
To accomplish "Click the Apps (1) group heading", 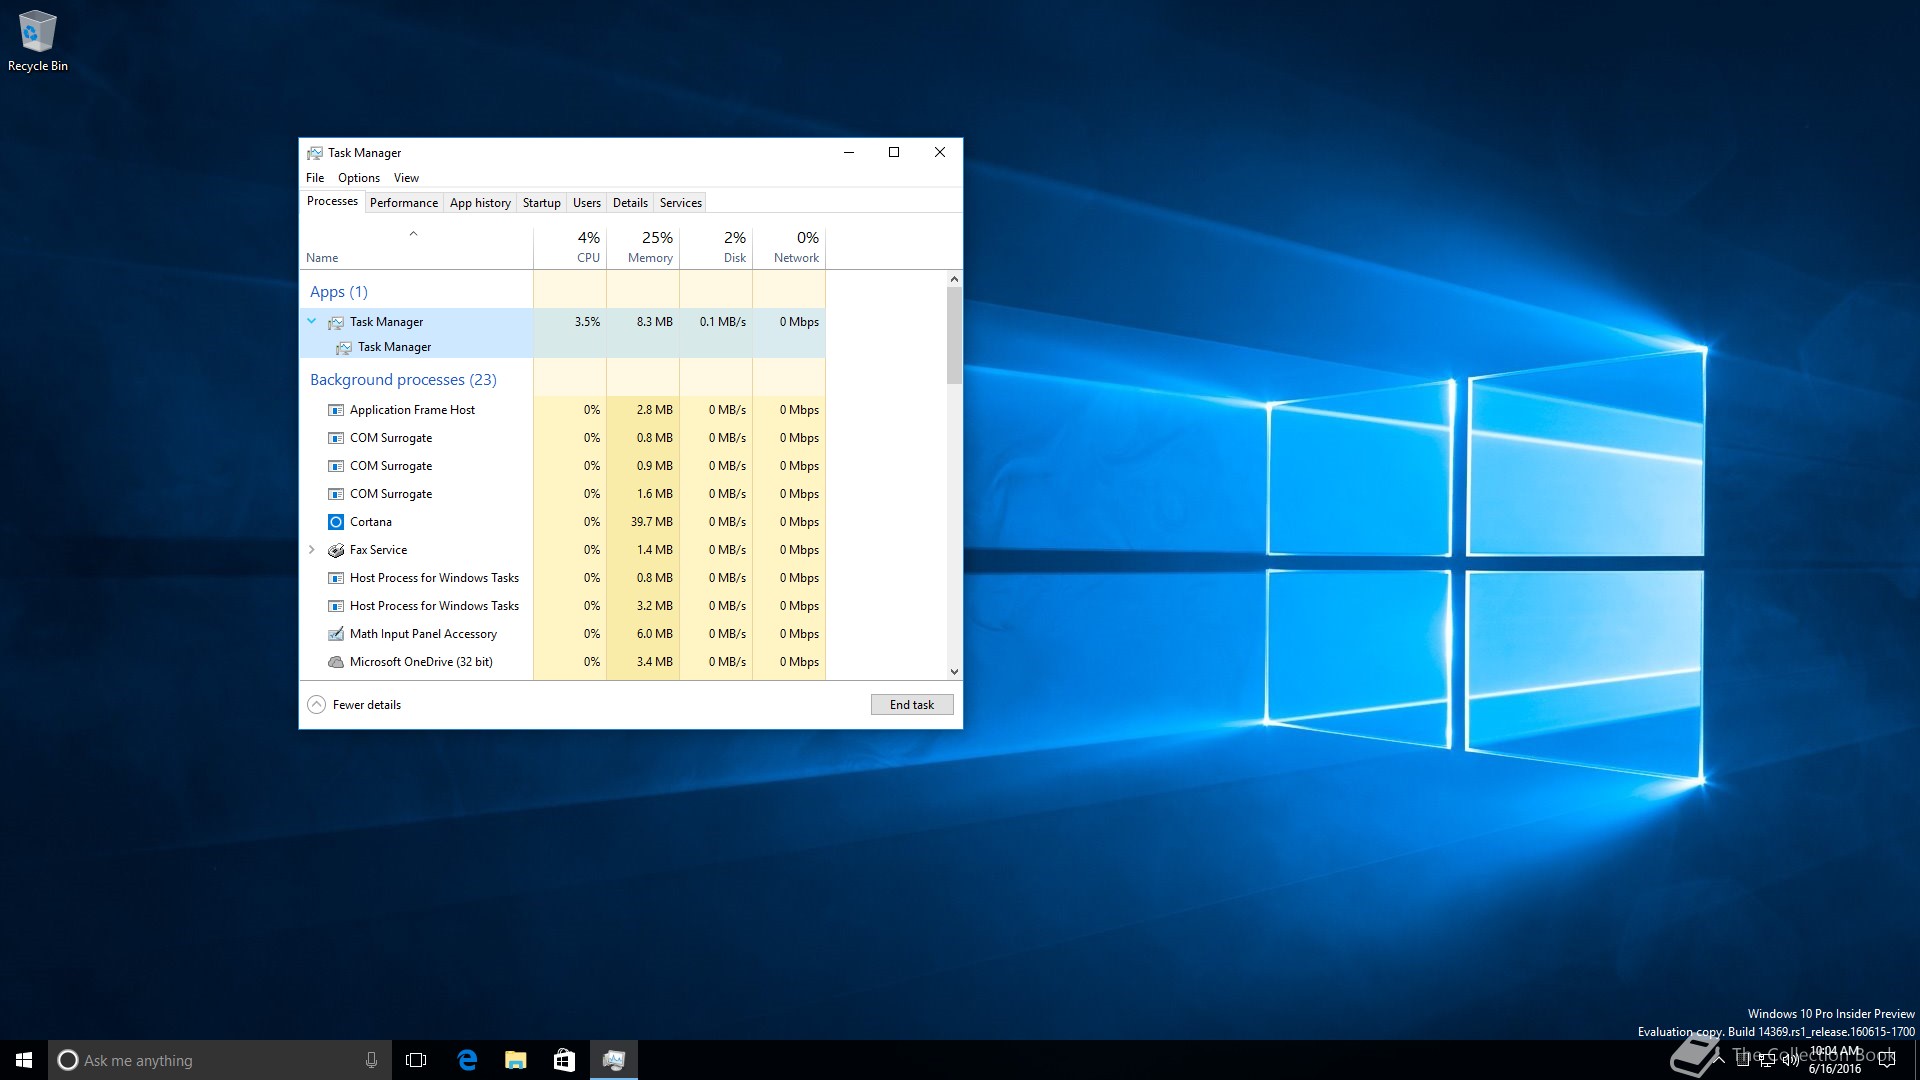I will click(339, 292).
